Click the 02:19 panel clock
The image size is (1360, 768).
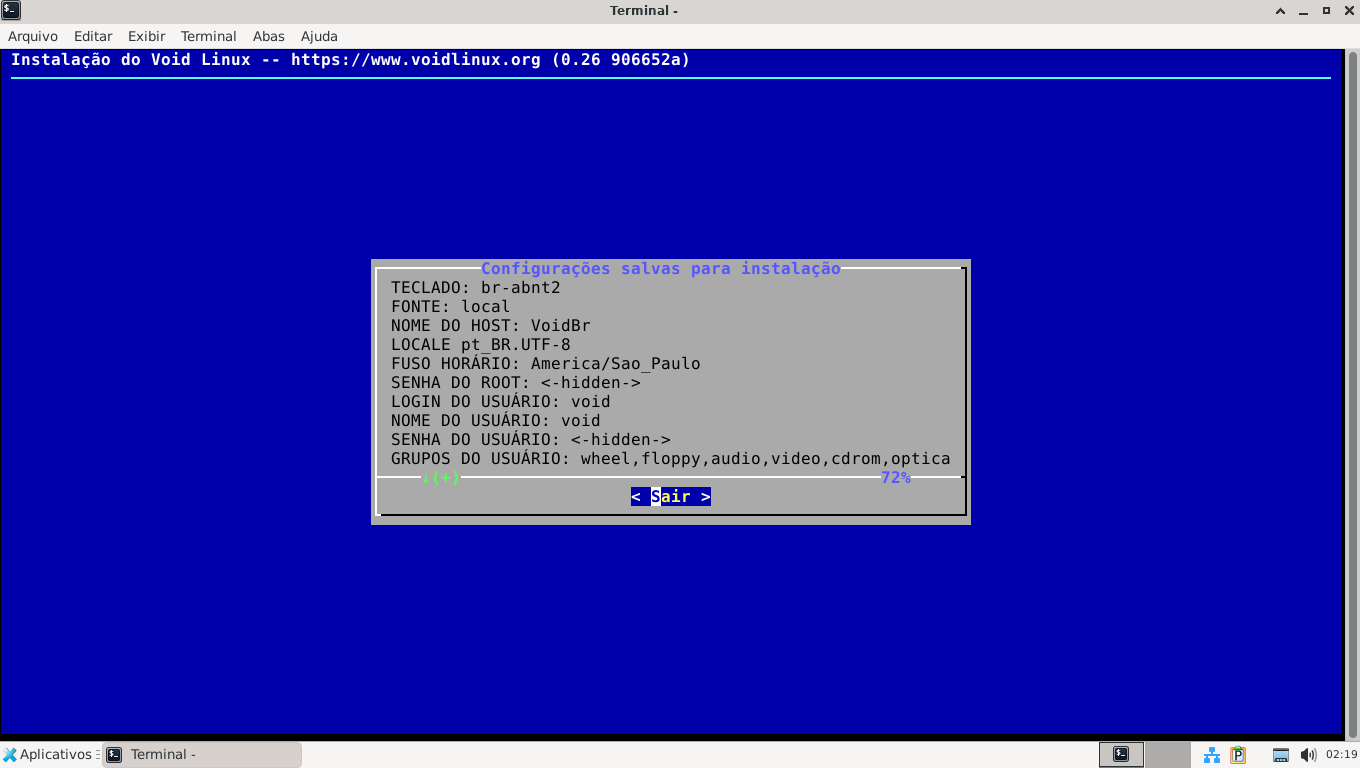tap(1341, 755)
